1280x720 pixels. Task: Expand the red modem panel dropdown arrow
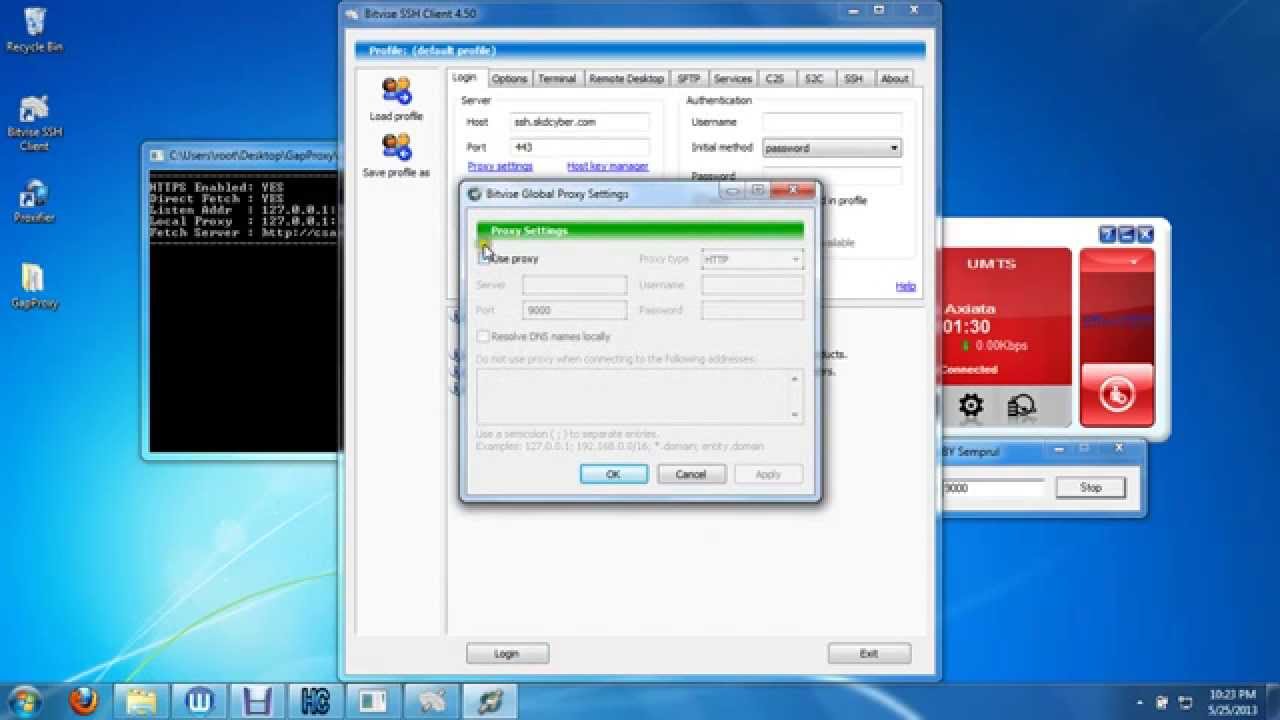pyautogui.click(x=1134, y=261)
